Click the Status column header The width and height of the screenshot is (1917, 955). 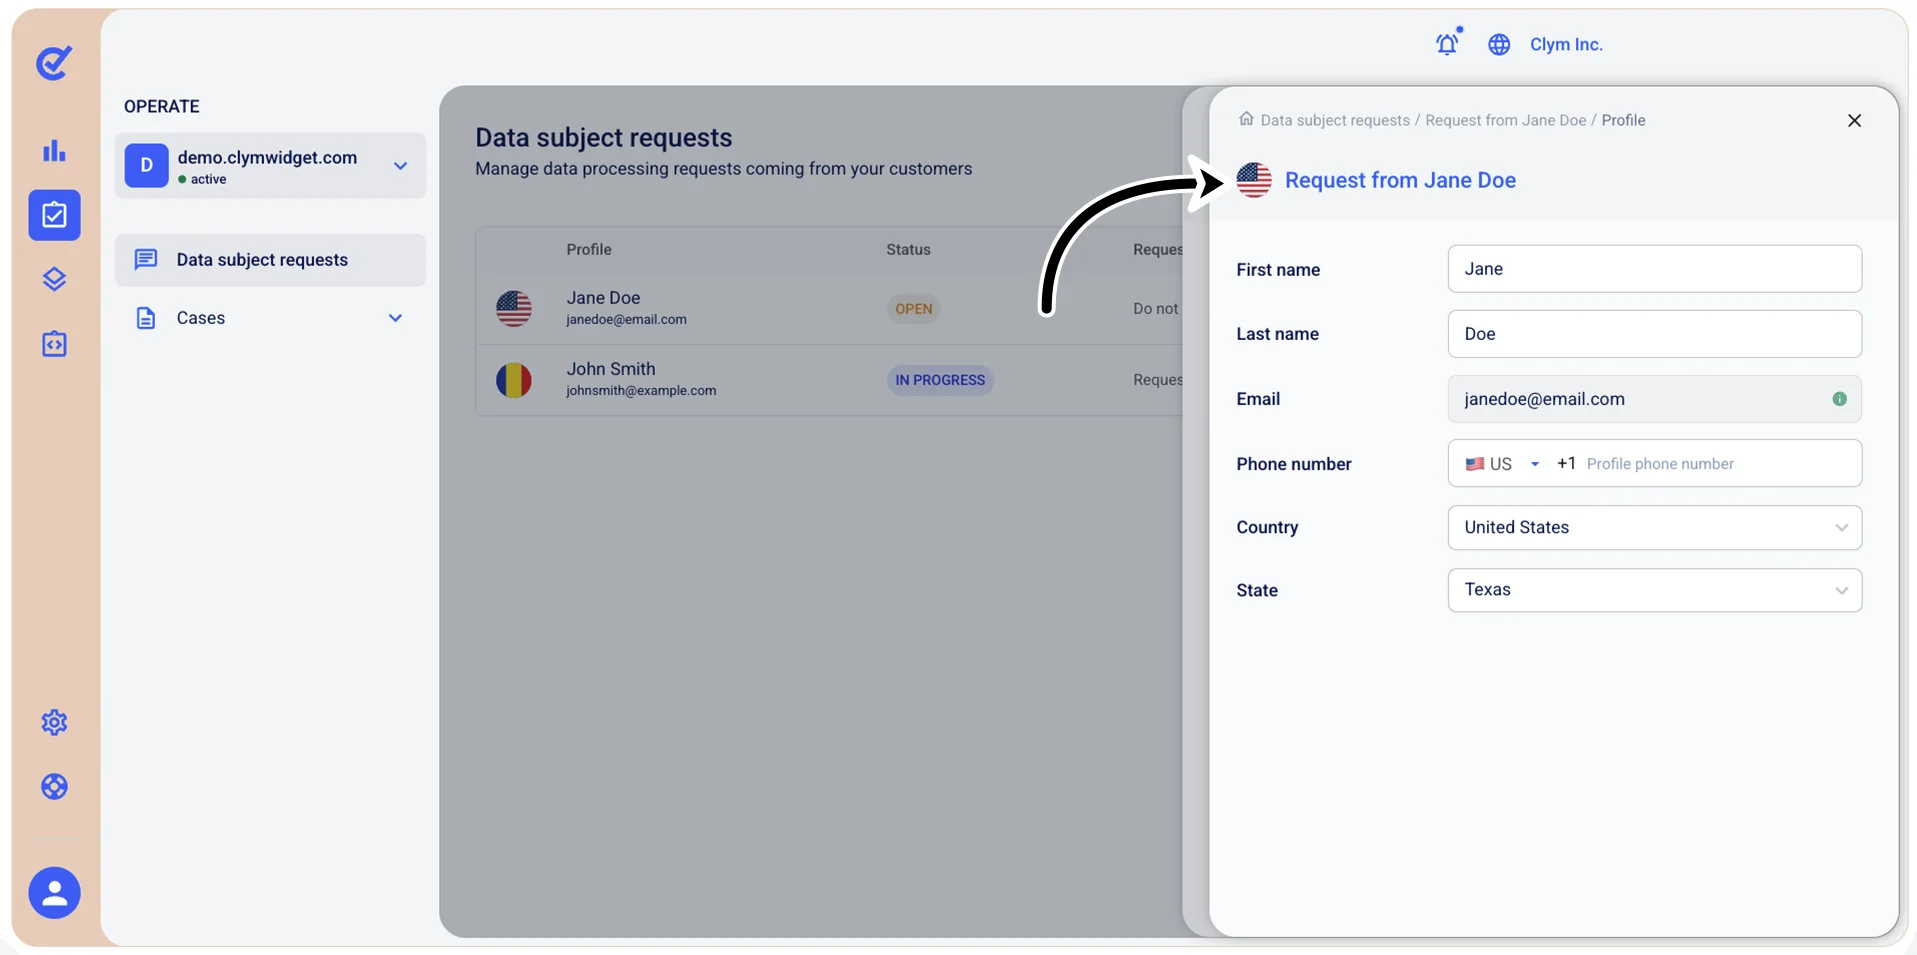[x=908, y=250]
